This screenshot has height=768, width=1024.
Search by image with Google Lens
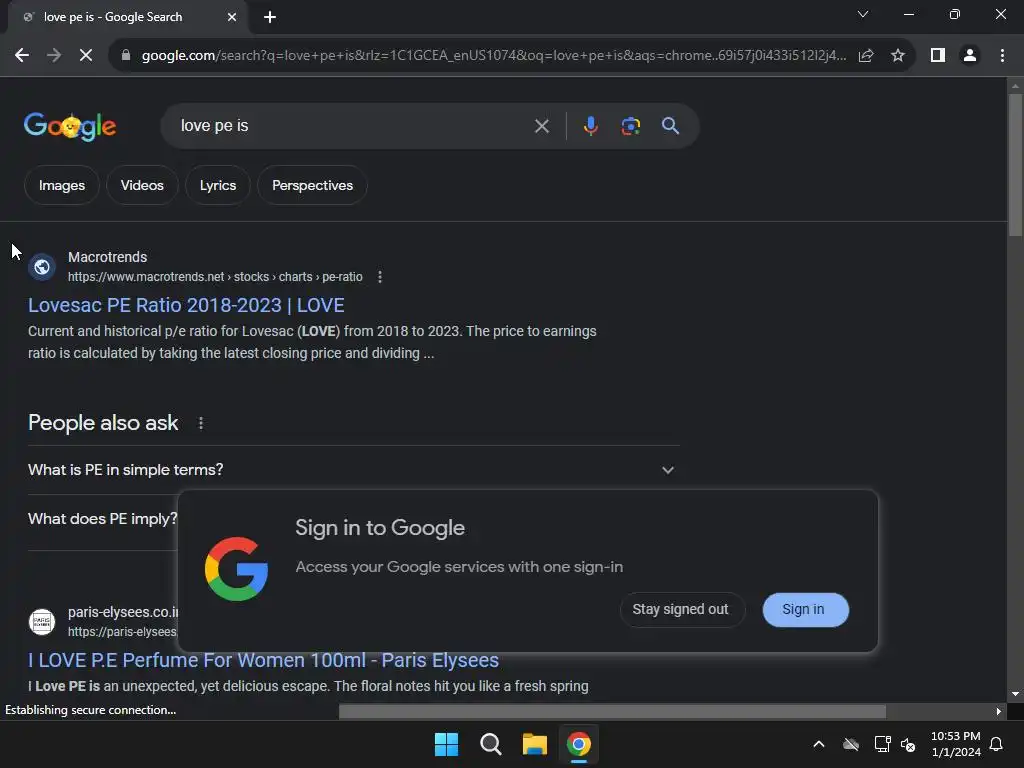(x=631, y=126)
